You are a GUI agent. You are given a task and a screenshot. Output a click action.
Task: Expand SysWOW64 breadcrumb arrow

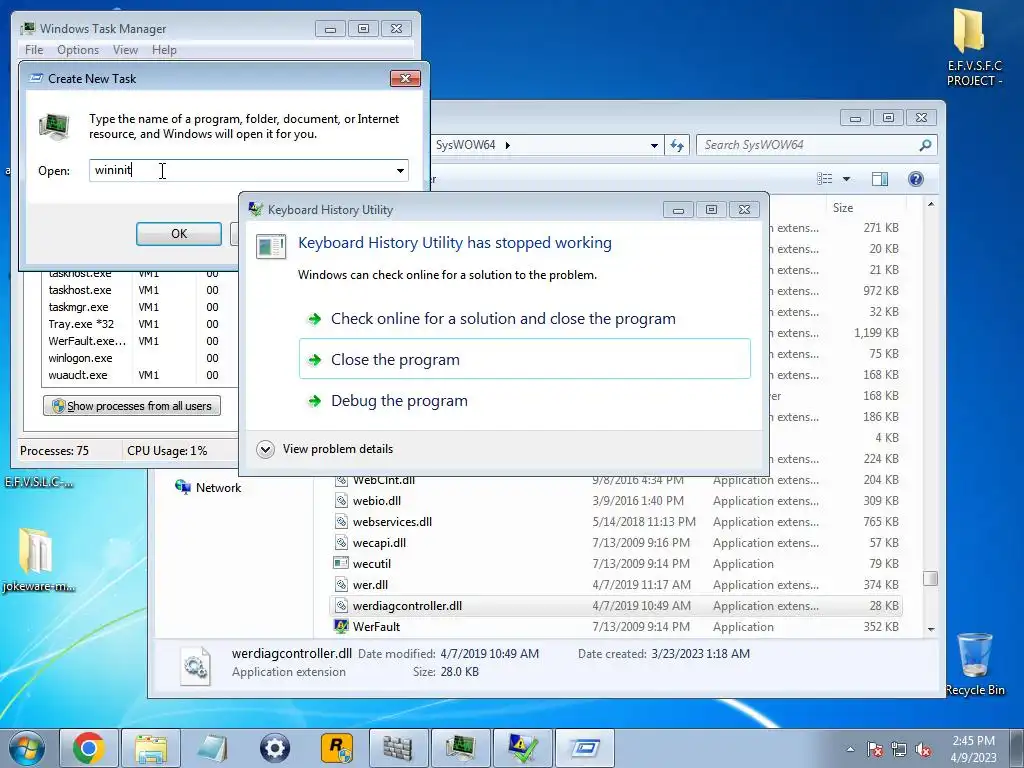(507, 145)
